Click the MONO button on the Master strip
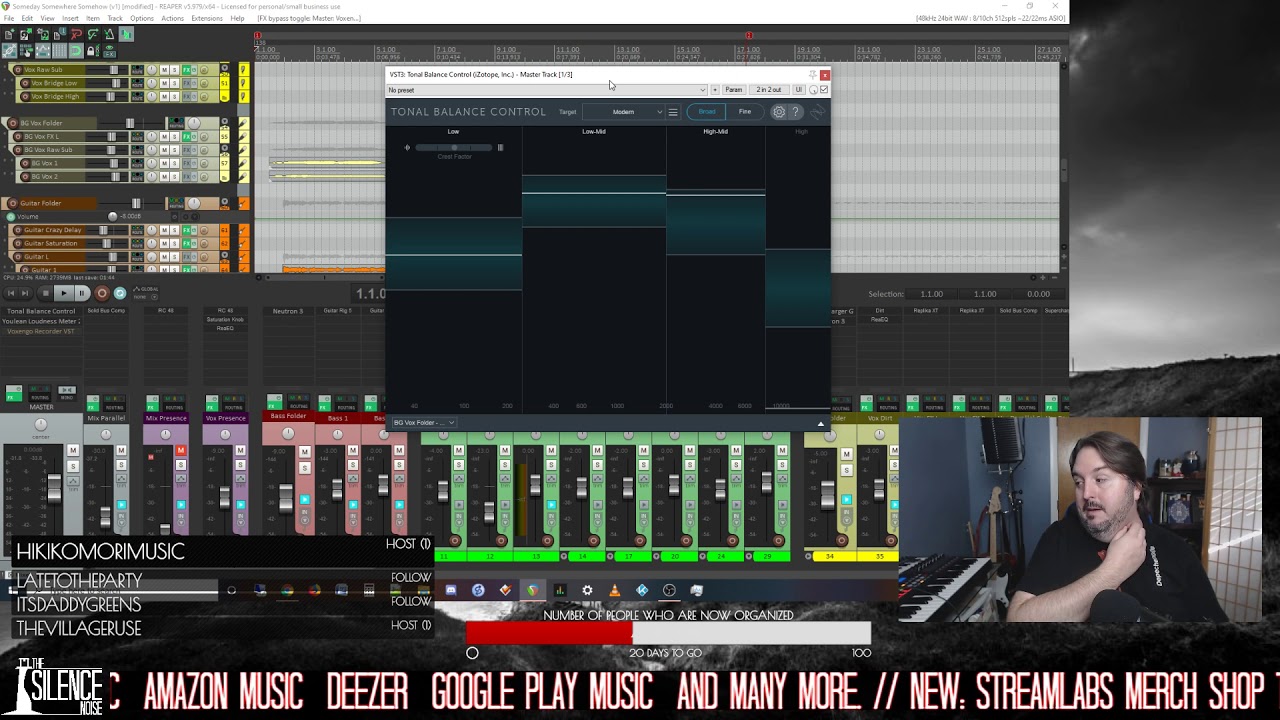The width and height of the screenshot is (1280, 720). tap(67, 393)
